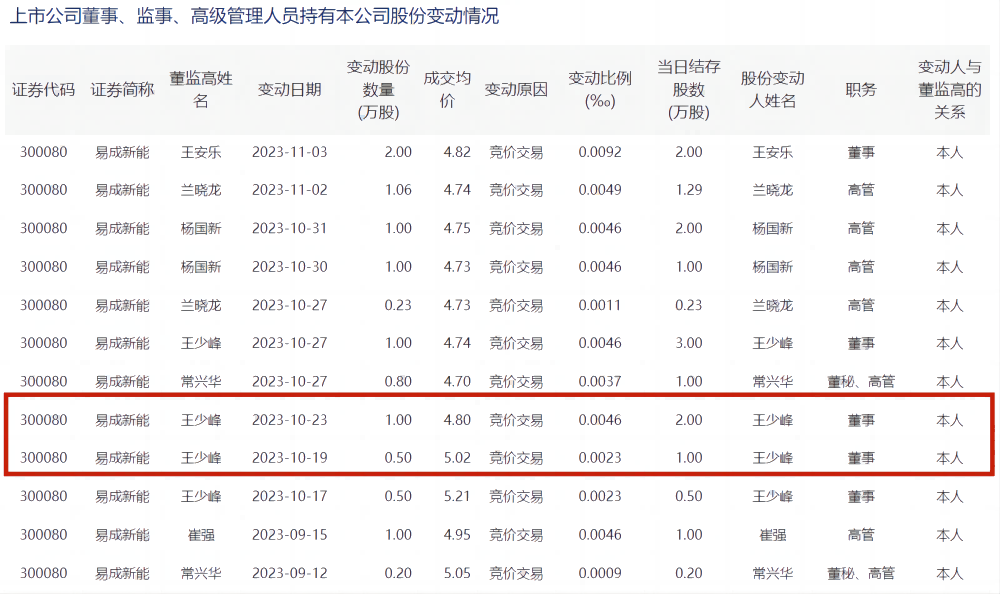Click 兰晓龙 in the 2023-11-02 row's 董监高姓名 column
This screenshot has width=1000, height=594.
pyautogui.click(x=201, y=190)
